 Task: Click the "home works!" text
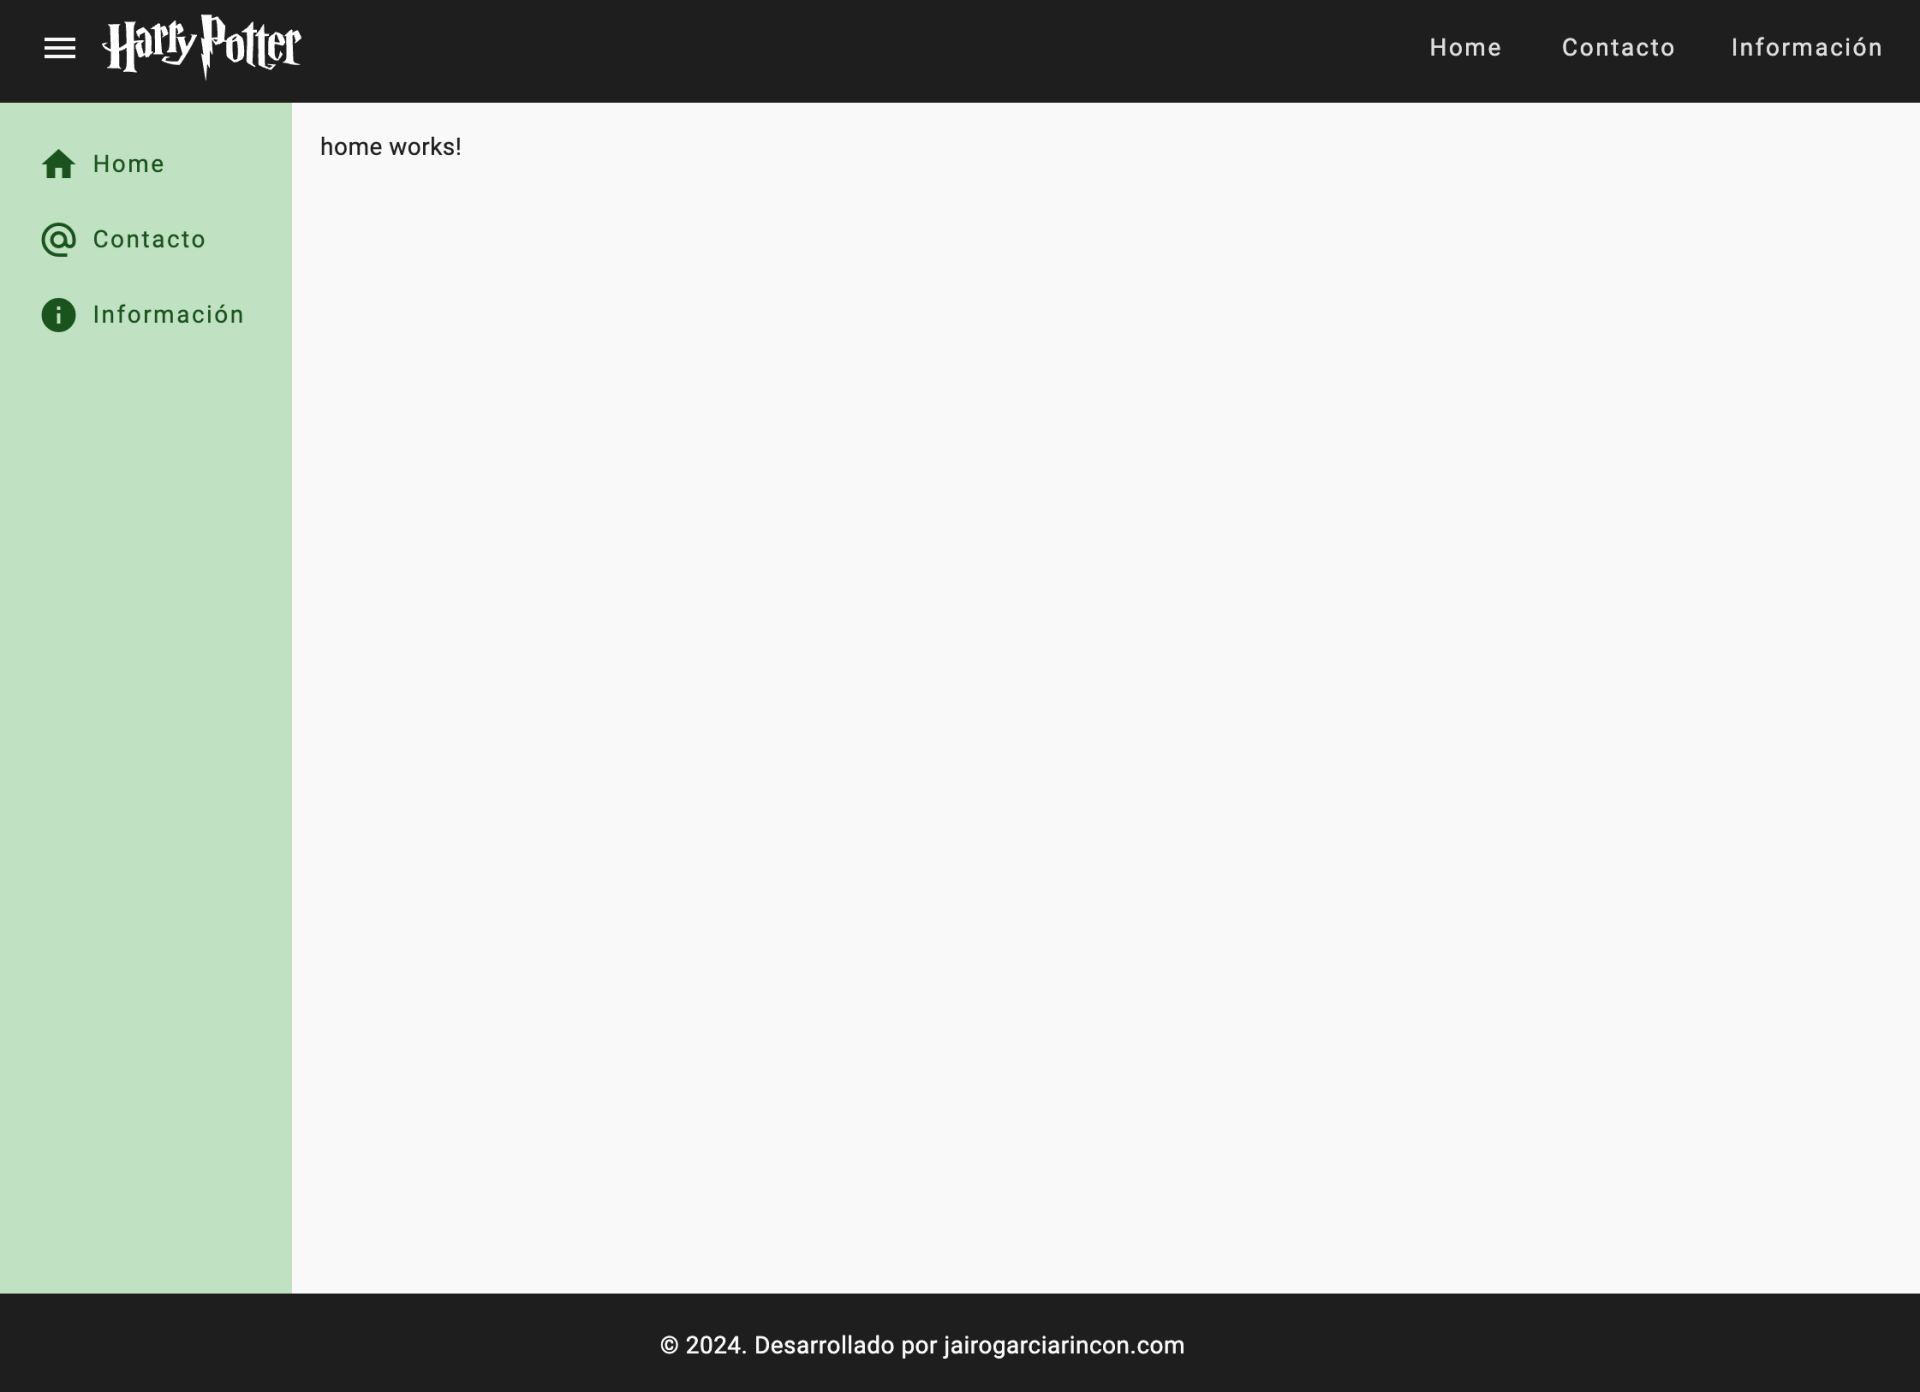click(x=390, y=147)
